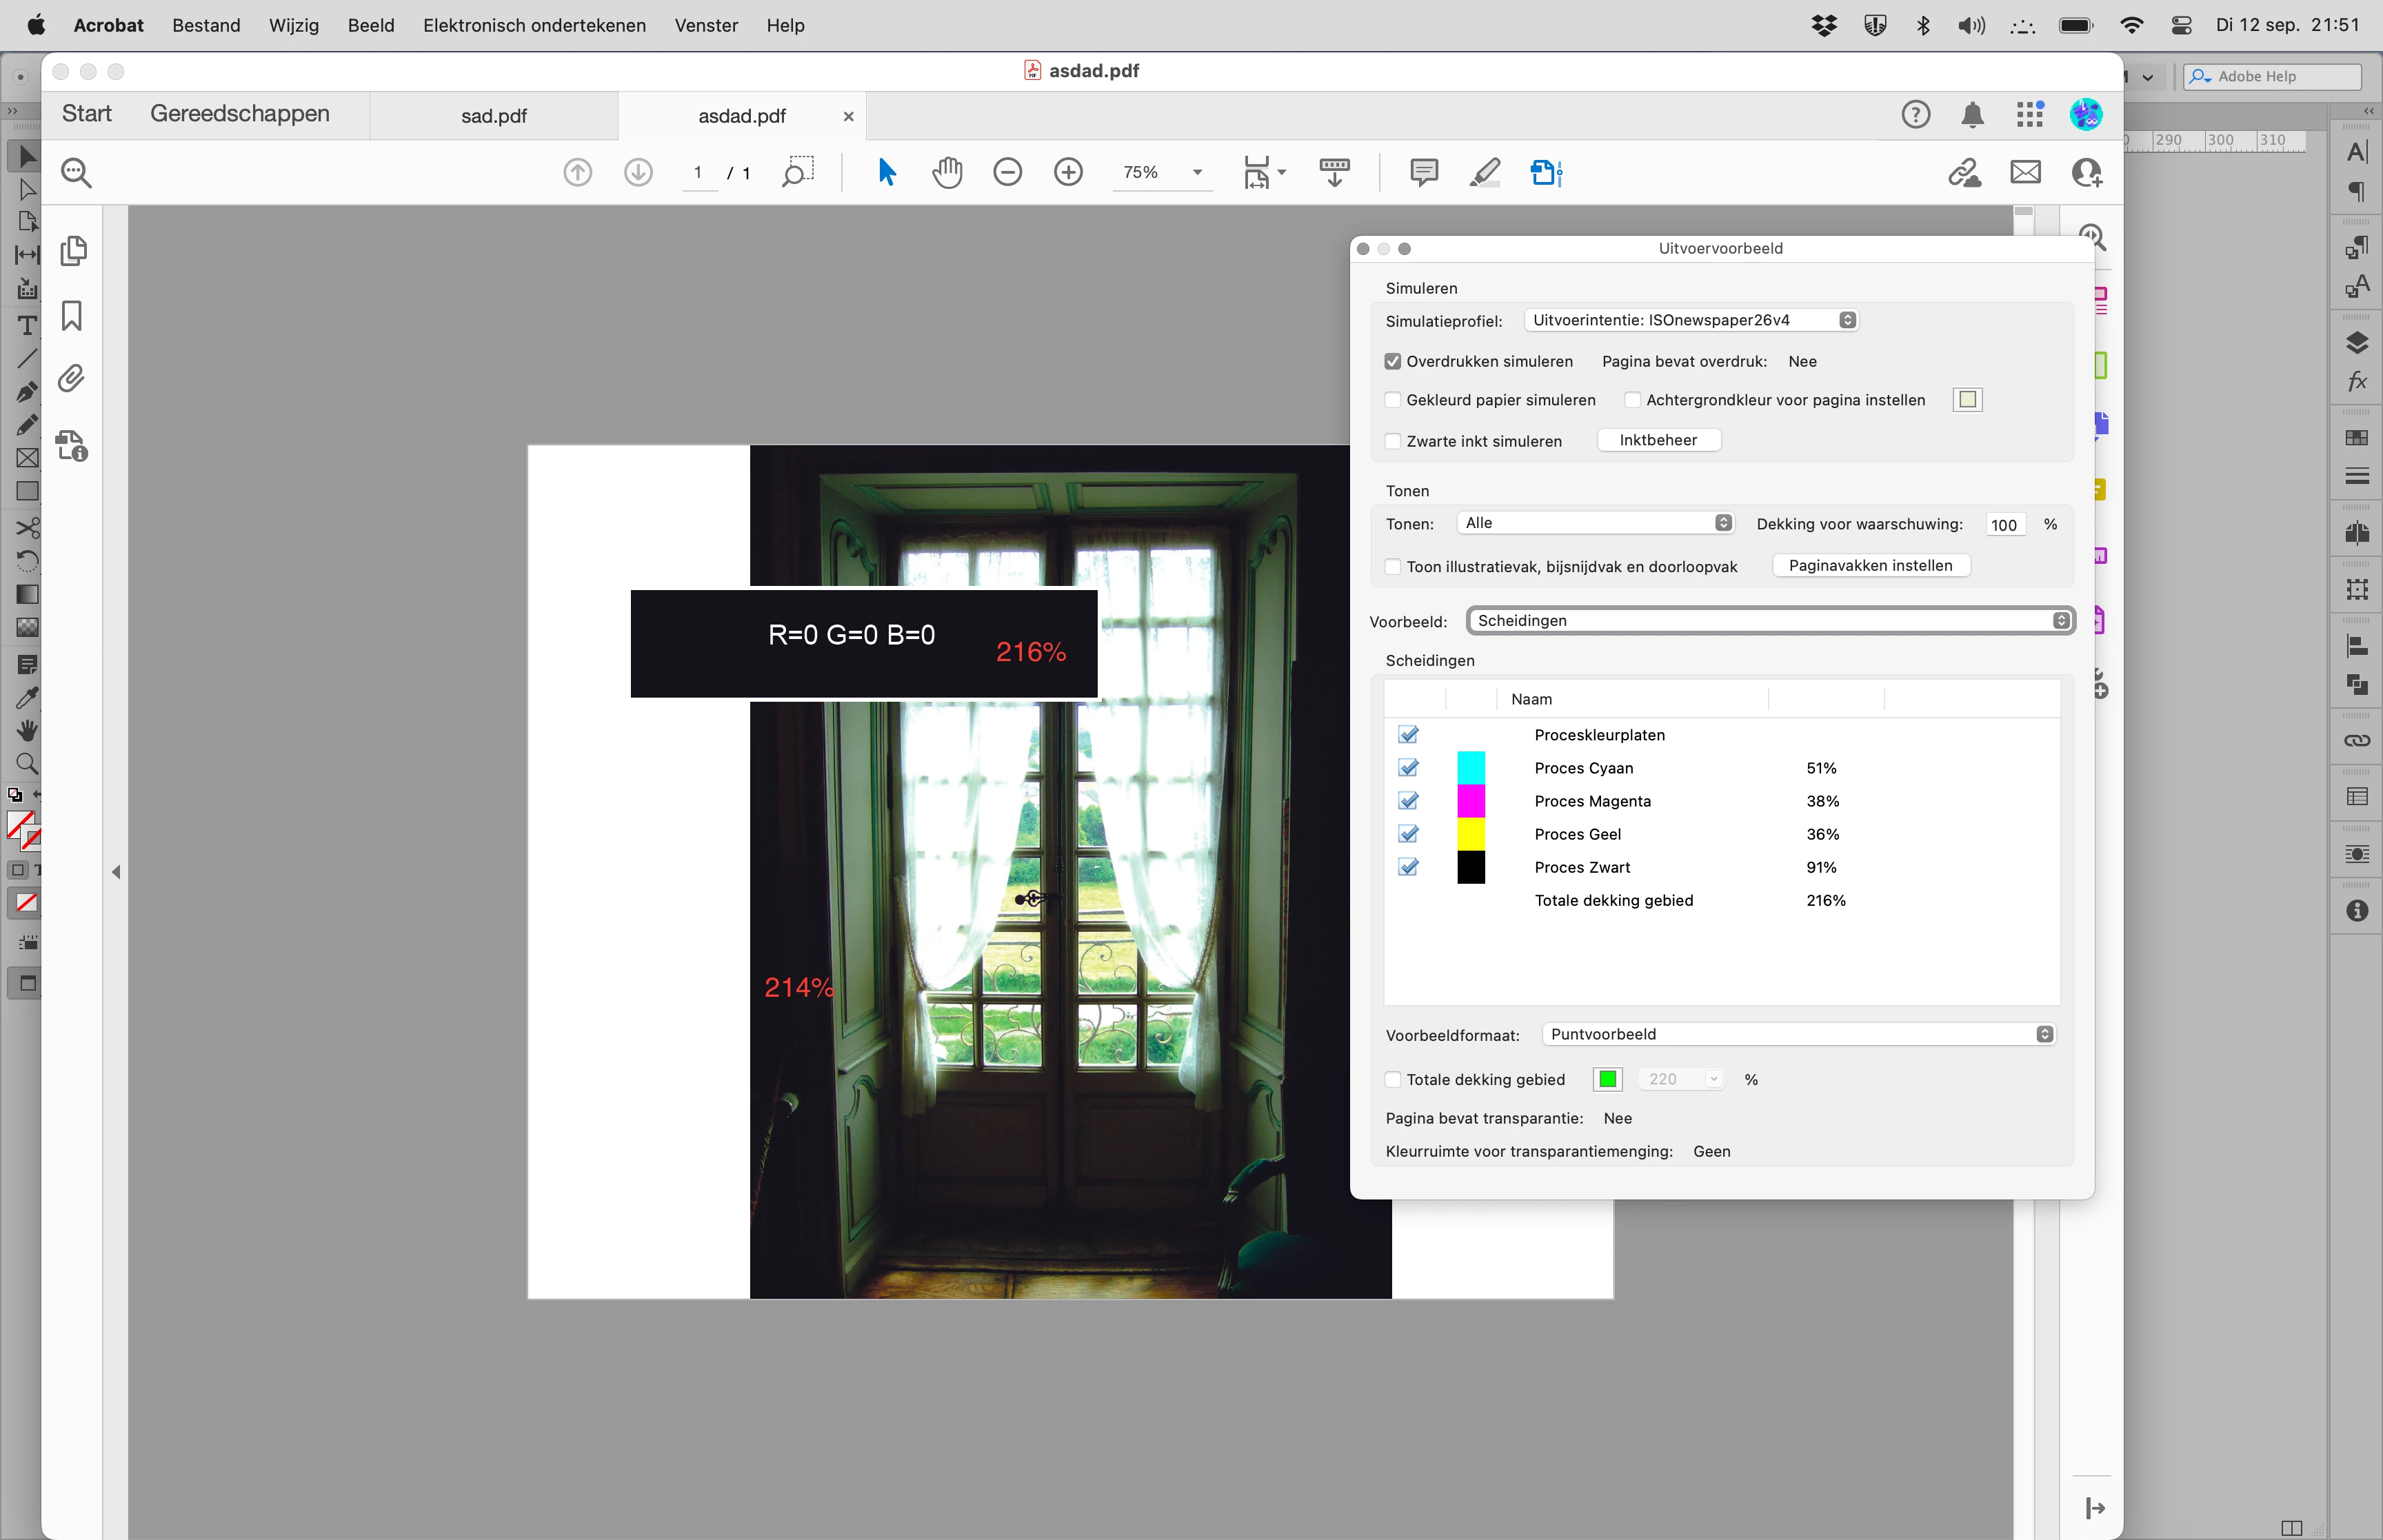Expand the Voorbeeldformaat Puntvoorbeeld dropdown
2383x1540 pixels.
pos(1798,1034)
